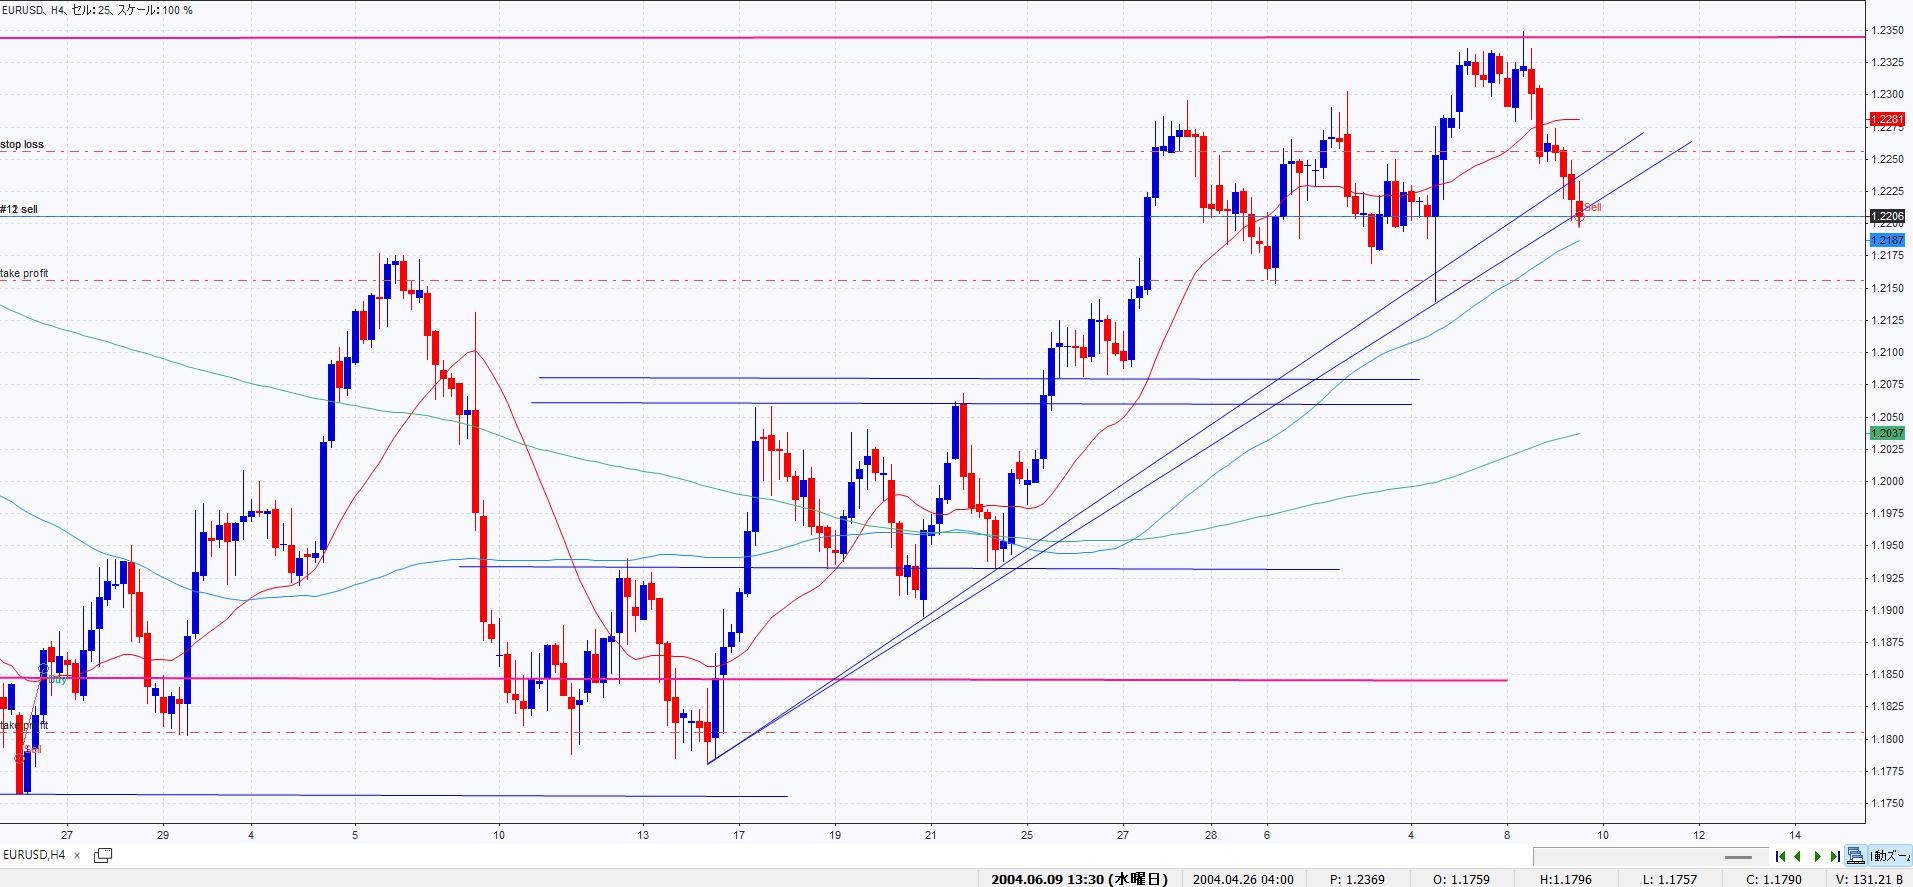This screenshot has height=887, width=1913.
Task: Click the 1.2206 current price tag
Action: (x=1887, y=216)
